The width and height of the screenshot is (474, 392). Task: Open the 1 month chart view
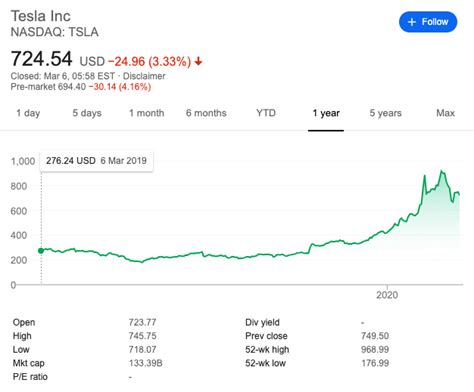point(147,113)
